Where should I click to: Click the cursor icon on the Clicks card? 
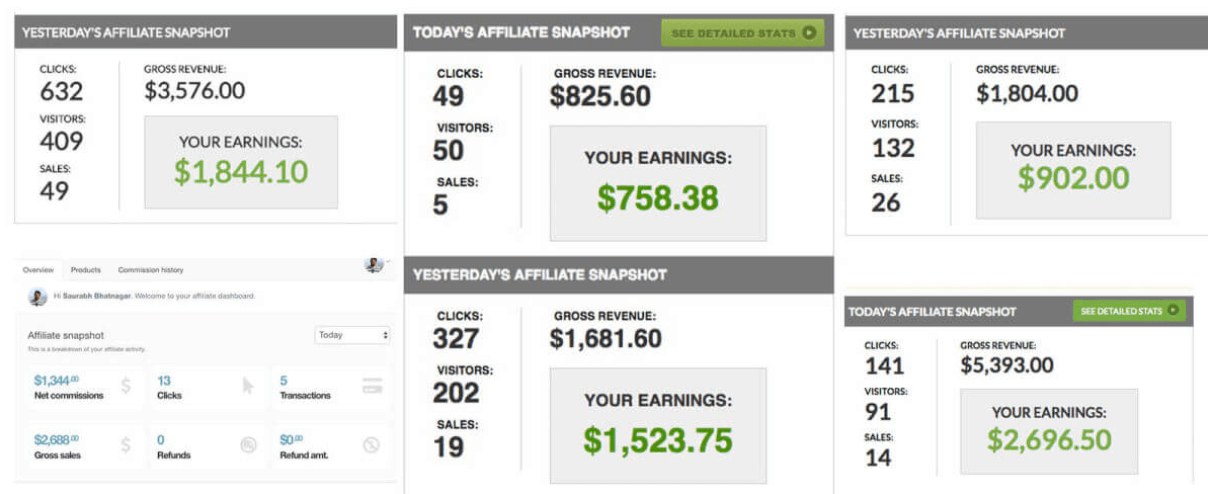(x=248, y=386)
